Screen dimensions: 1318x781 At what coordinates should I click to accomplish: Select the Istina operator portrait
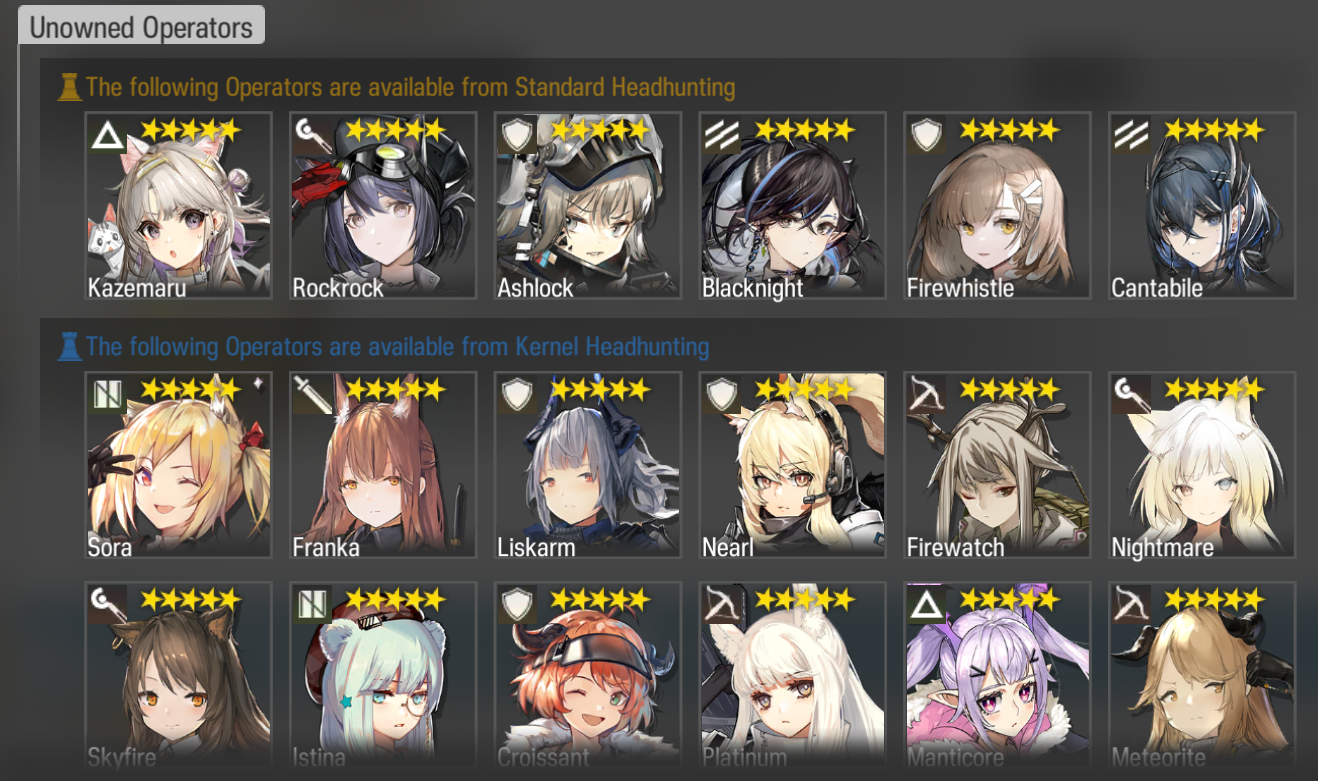[383, 675]
